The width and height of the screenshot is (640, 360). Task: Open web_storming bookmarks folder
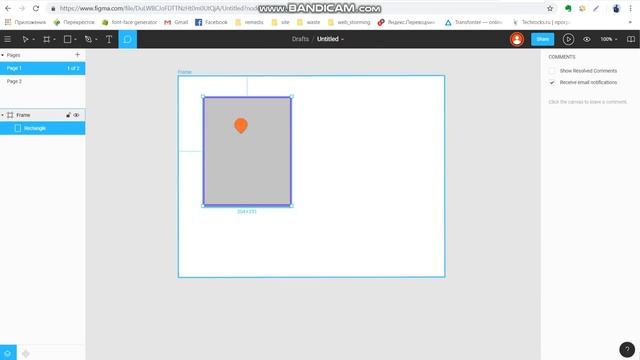349,22
